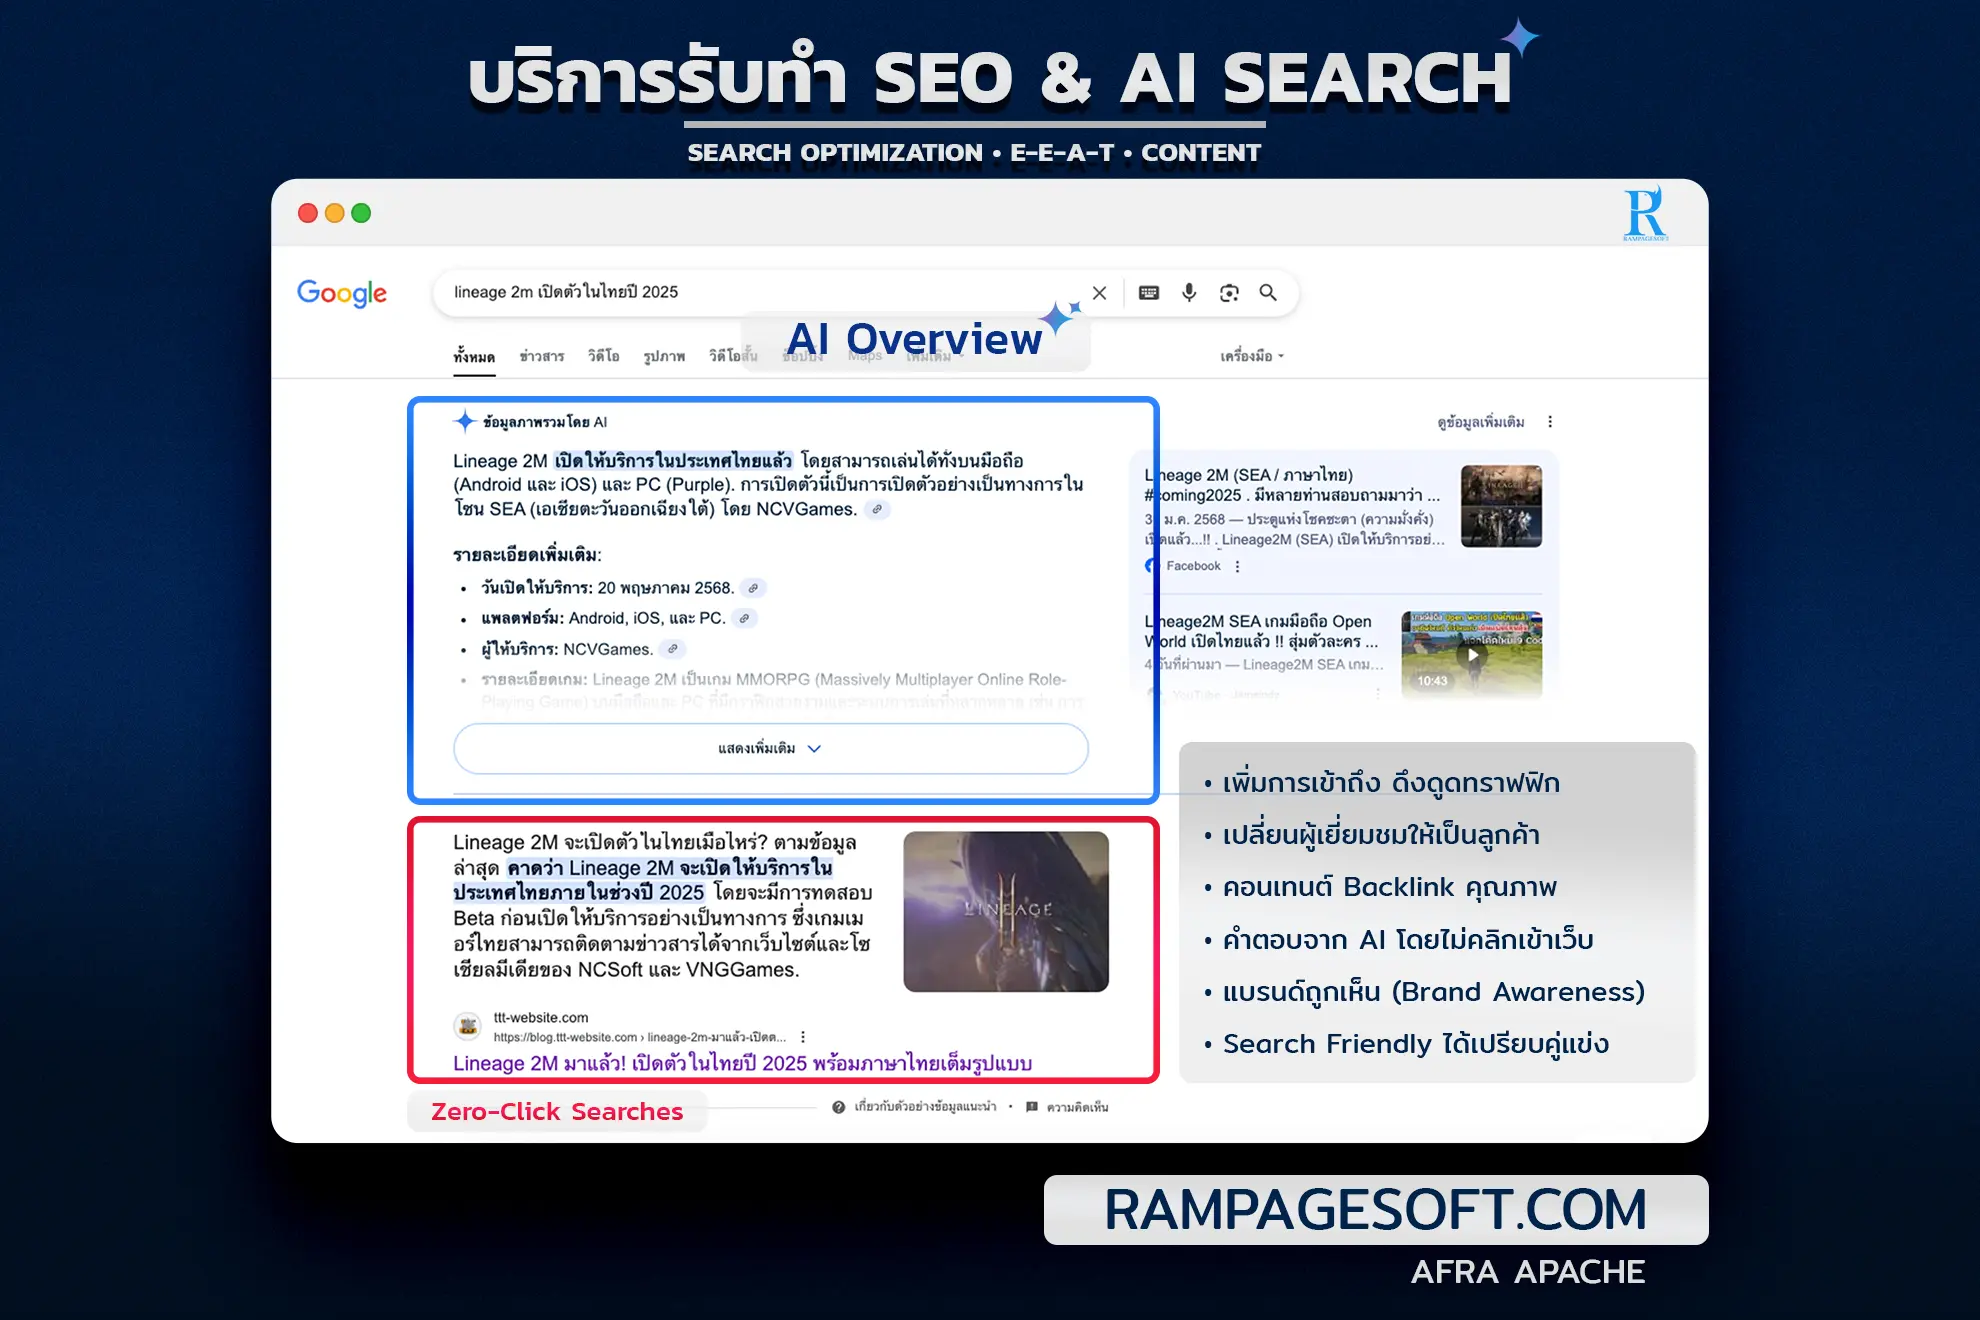Open the เครื่องมือ tools dropdown
1980x1320 pixels.
[x=1252, y=356]
